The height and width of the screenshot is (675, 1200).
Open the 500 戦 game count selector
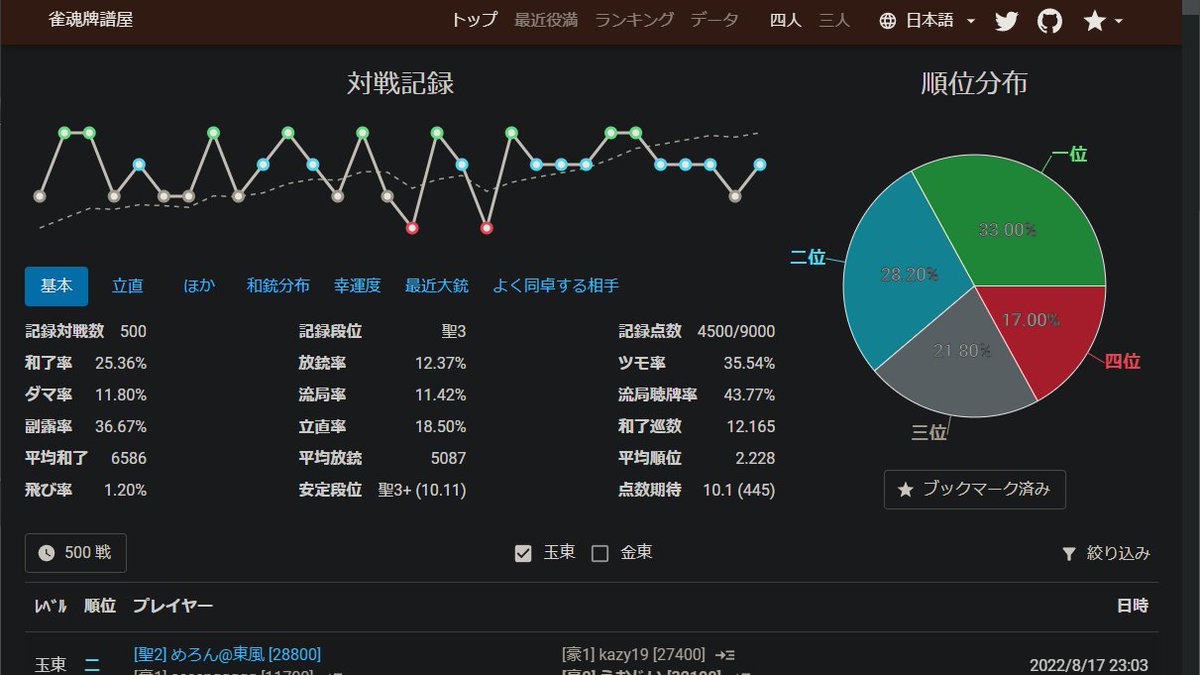75,553
